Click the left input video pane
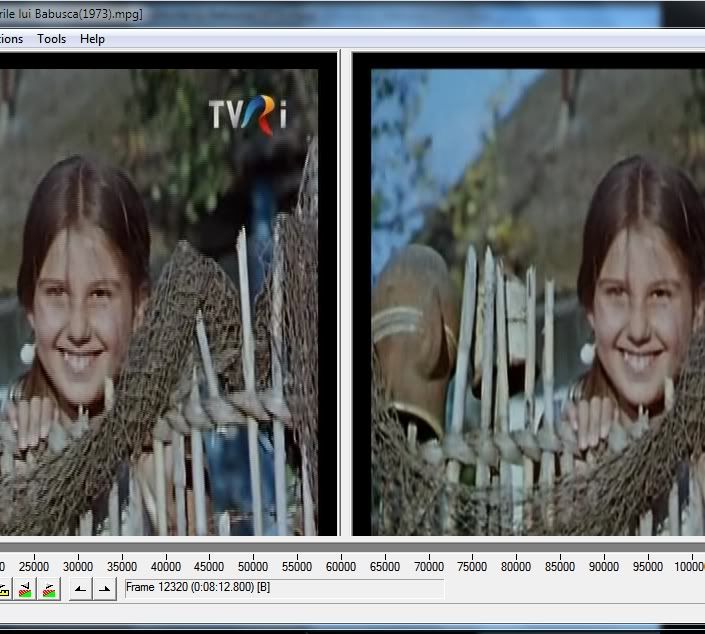 160,300
